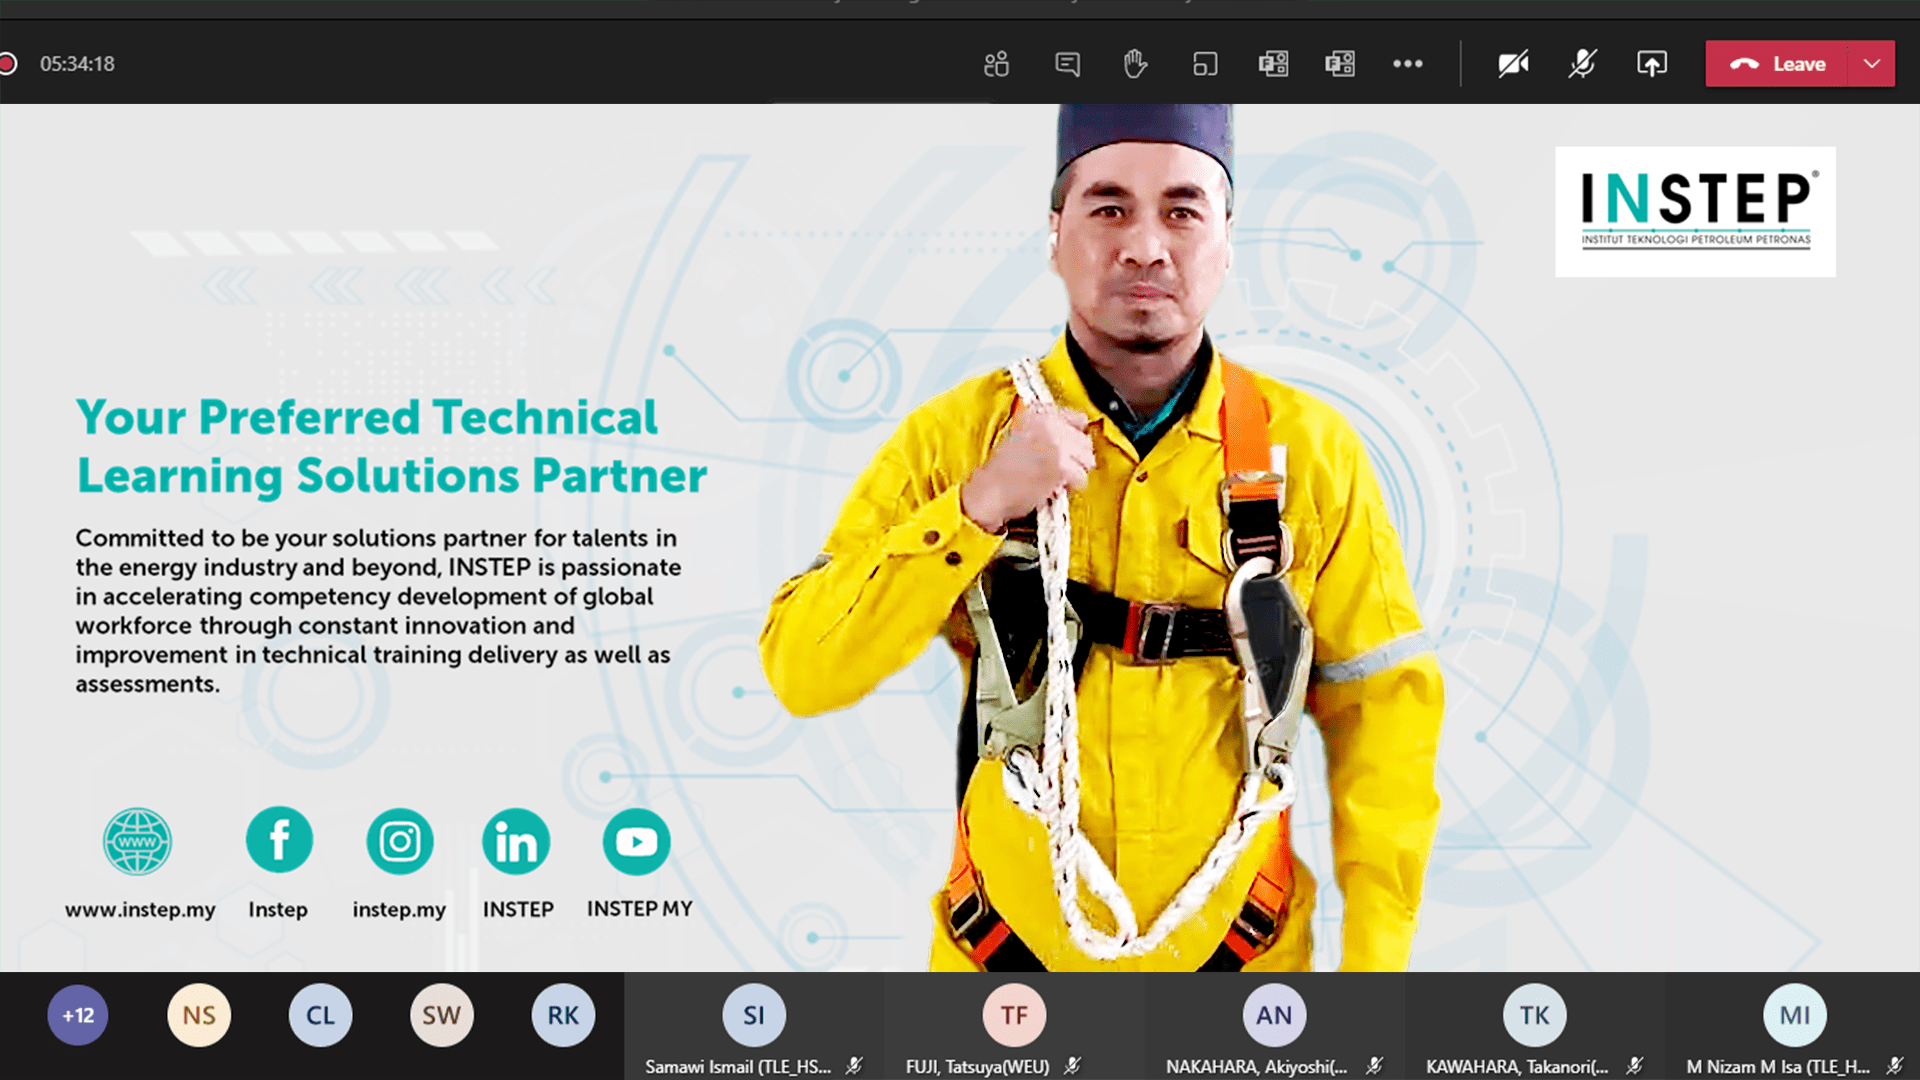Click the recording indicator dot
1920x1080 pixels.
(x=8, y=64)
